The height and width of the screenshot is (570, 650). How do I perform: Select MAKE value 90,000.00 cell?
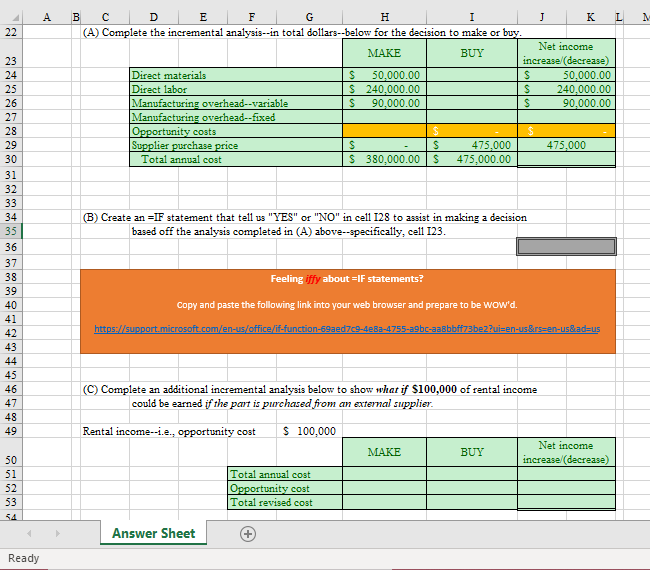click(x=384, y=103)
